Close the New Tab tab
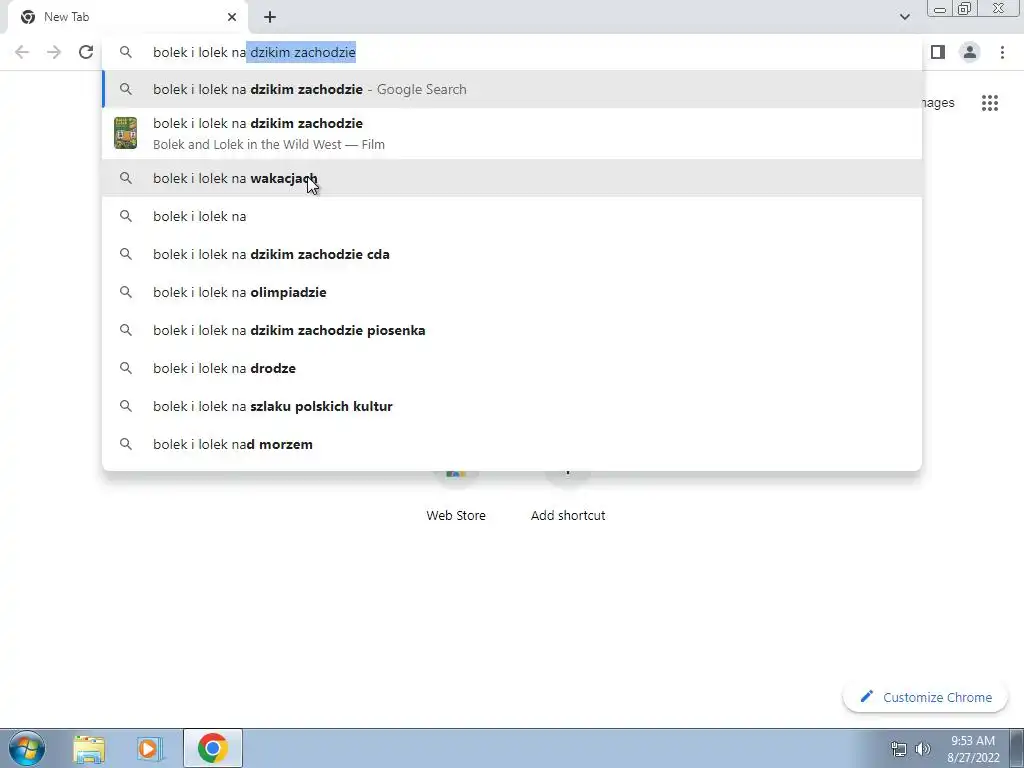This screenshot has width=1024, height=768. [232, 17]
